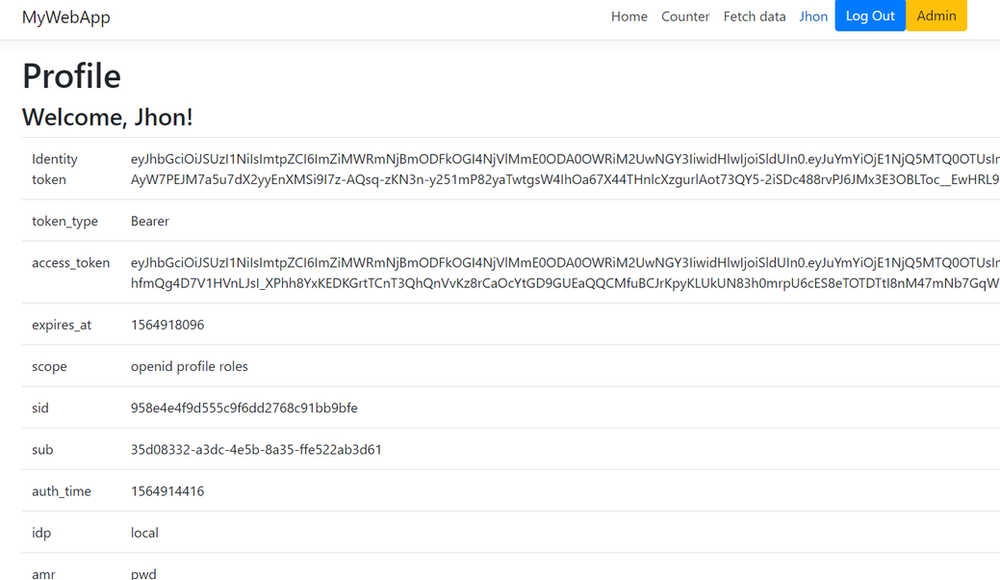Image resolution: width=1000 pixels, height=580 pixels.
Task: Click the Profile page heading
Action: click(x=72, y=76)
